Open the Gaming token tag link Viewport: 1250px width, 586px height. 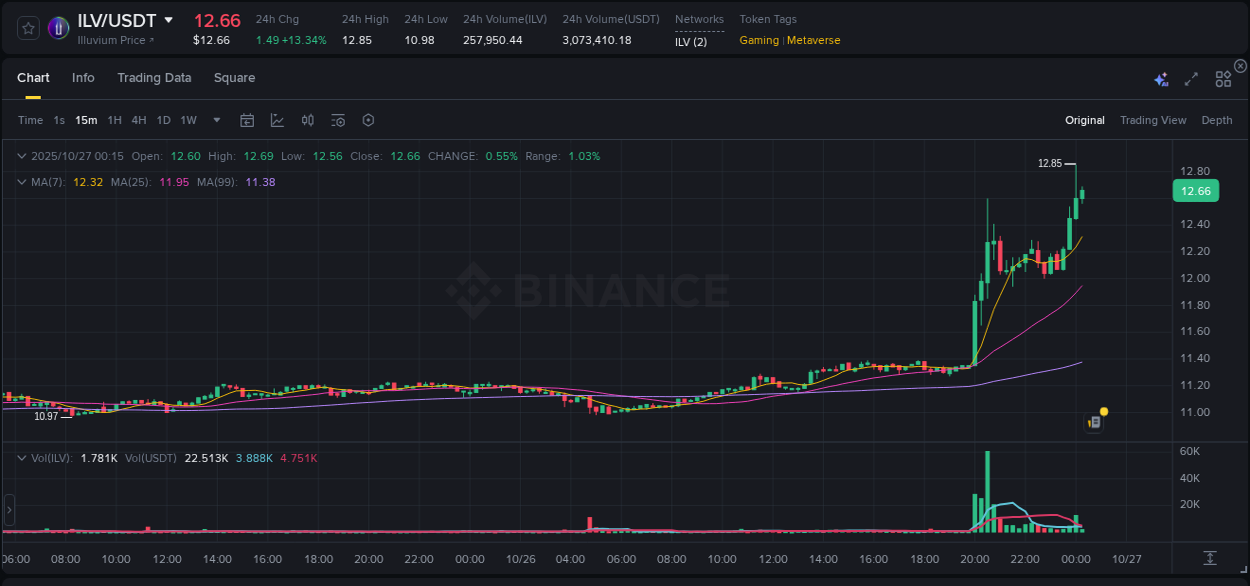[x=758, y=40]
